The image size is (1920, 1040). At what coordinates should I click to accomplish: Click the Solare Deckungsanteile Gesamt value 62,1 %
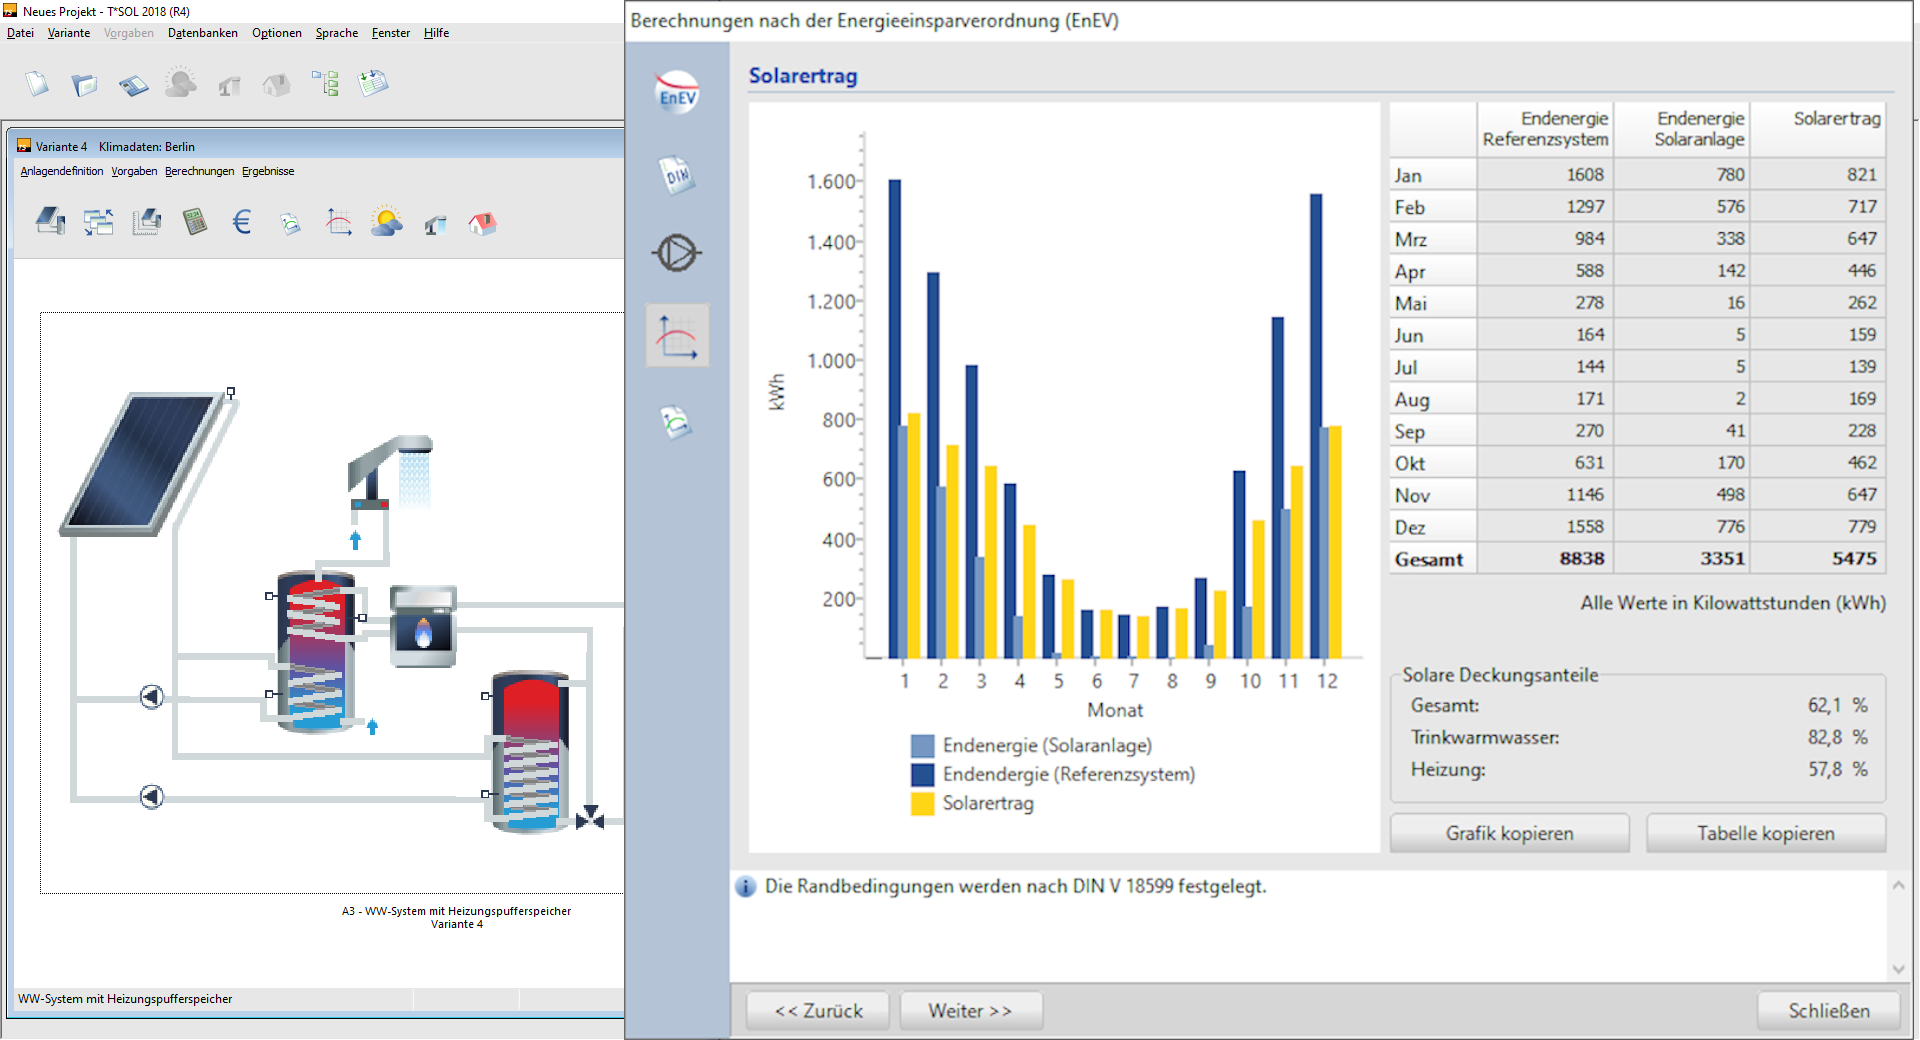point(1837,705)
